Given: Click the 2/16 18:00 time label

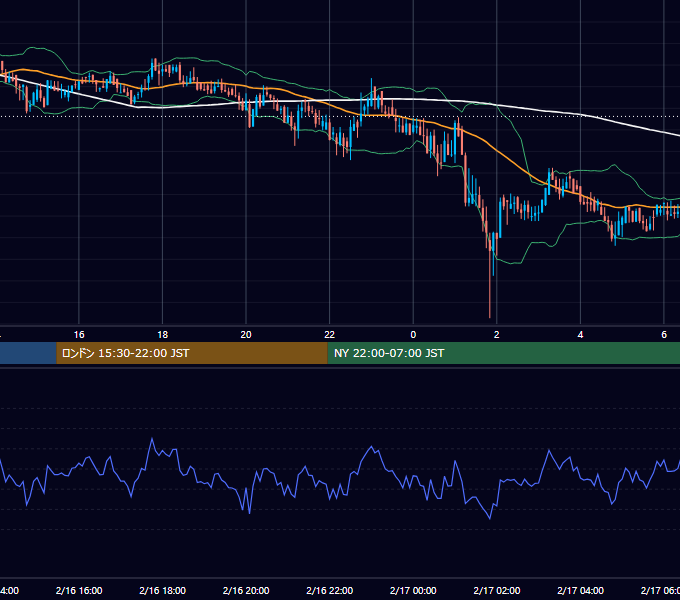Looking at the screenshot, I should (x=163, y=590).
